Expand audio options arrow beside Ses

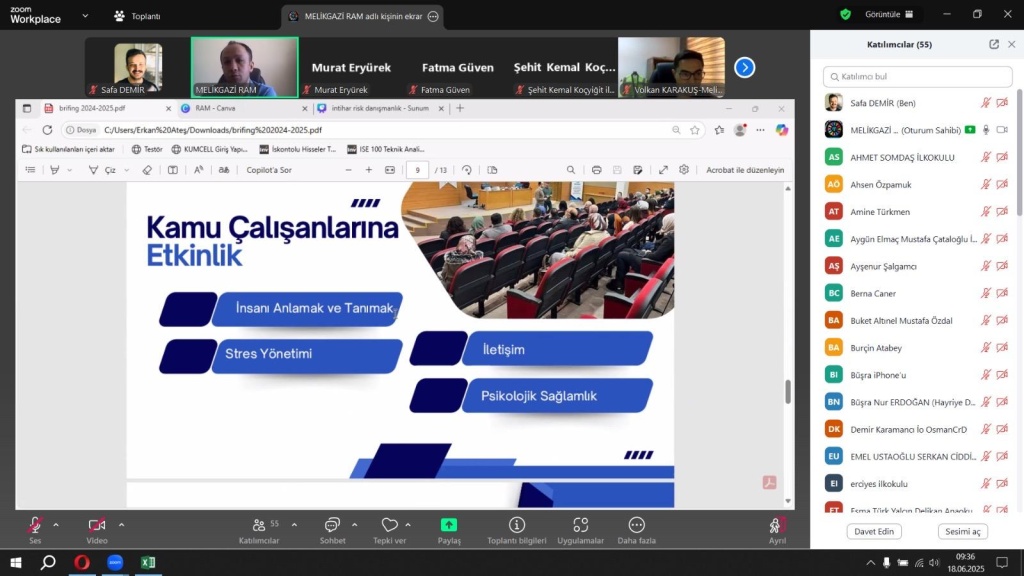pyautogui.click(x=56, y=525)
